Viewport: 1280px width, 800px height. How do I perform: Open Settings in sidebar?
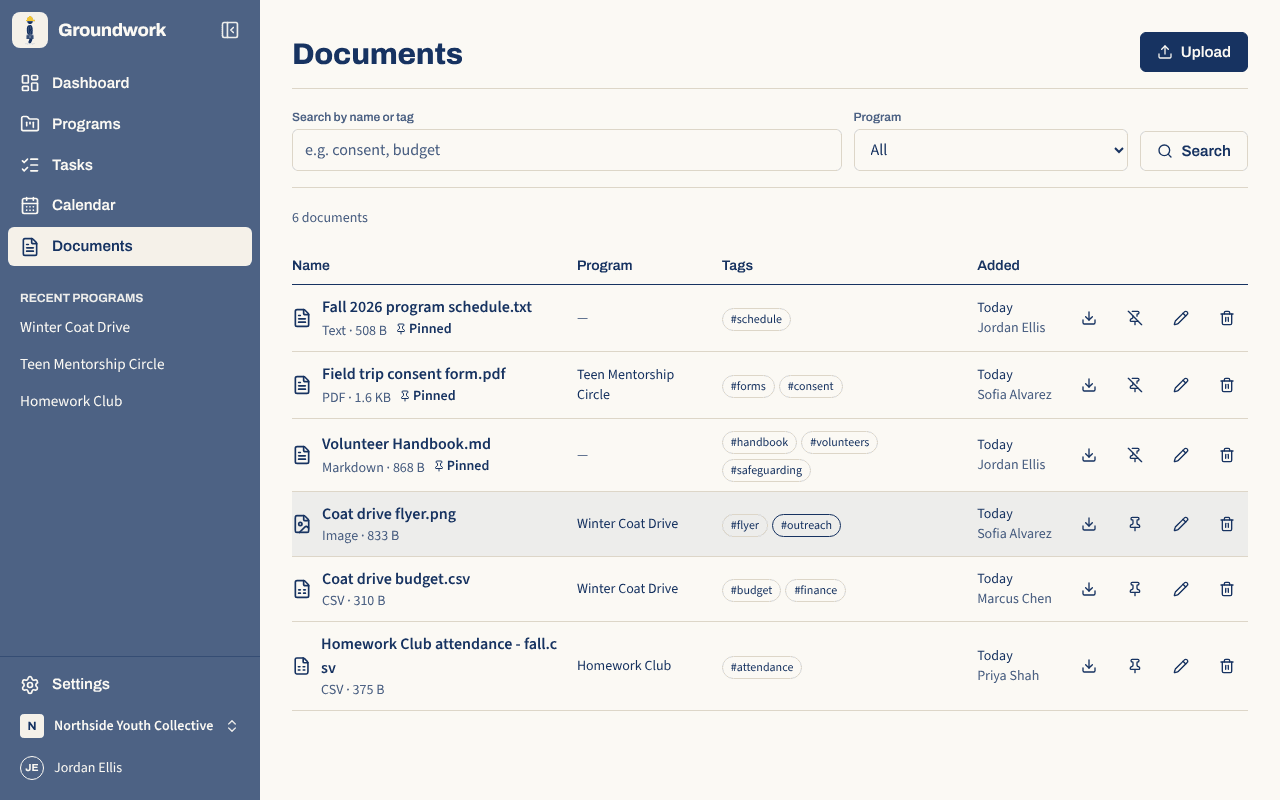point(130,684)
